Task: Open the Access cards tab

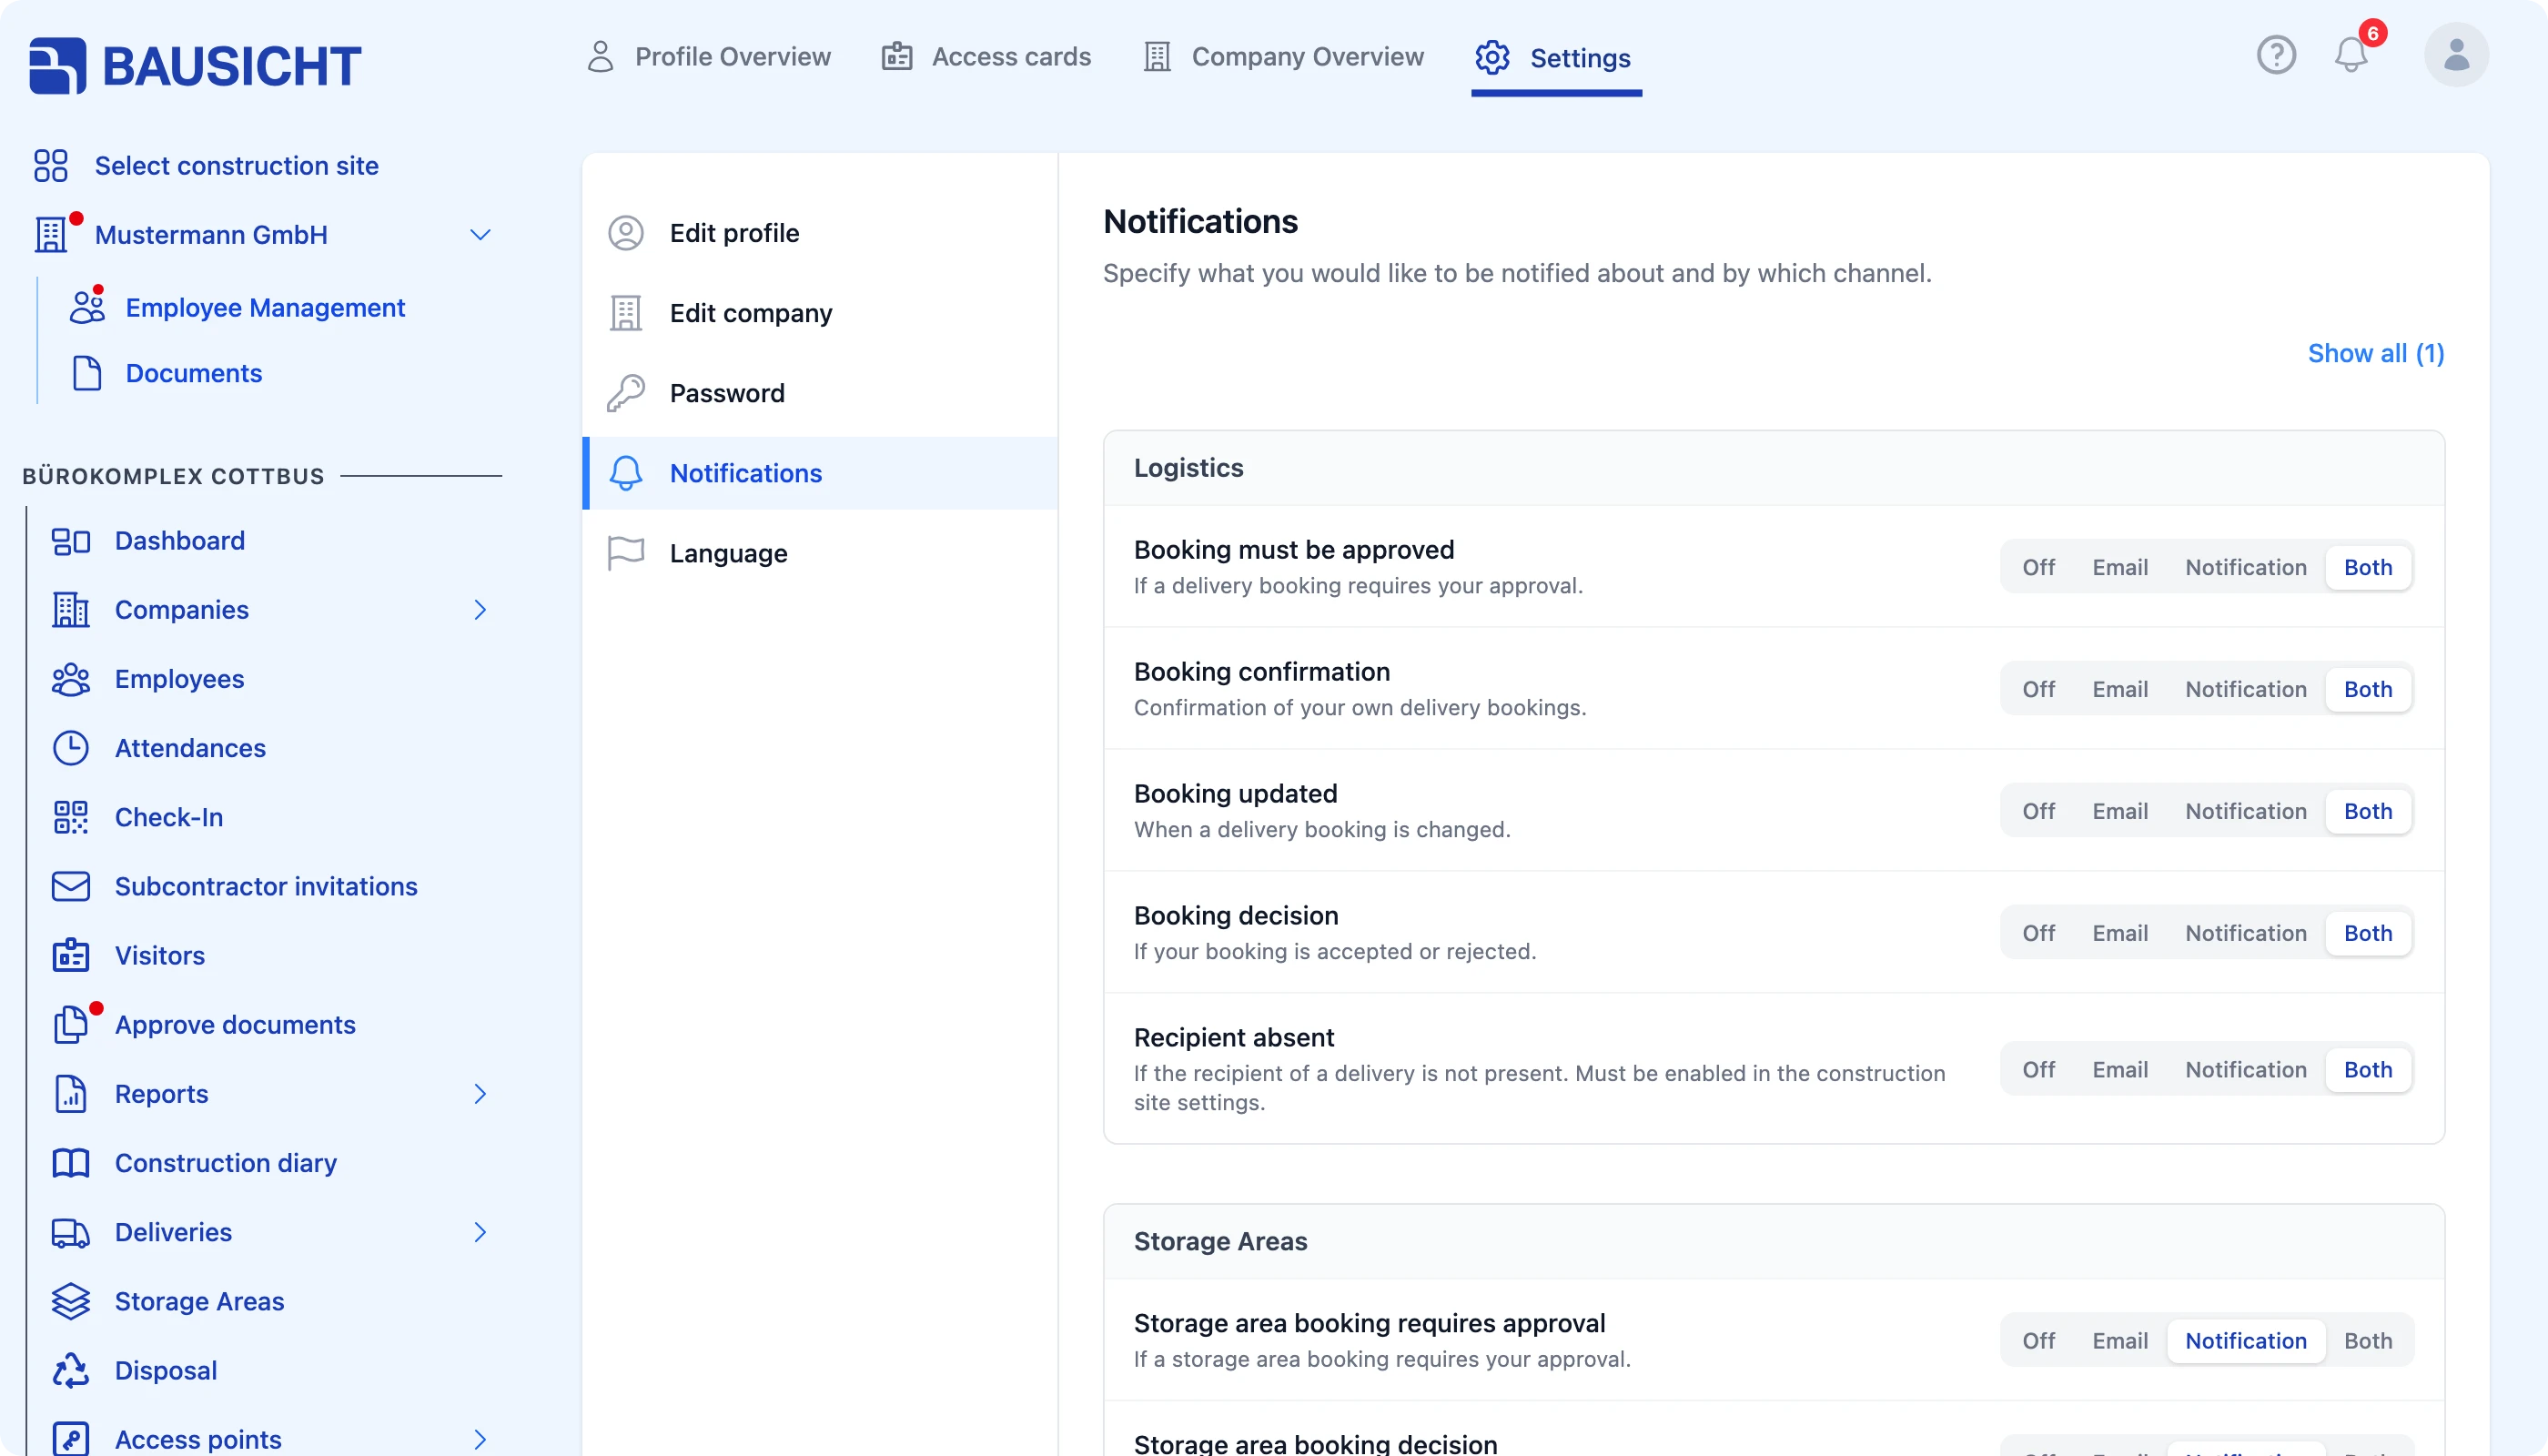Action: tap(986, 57)
